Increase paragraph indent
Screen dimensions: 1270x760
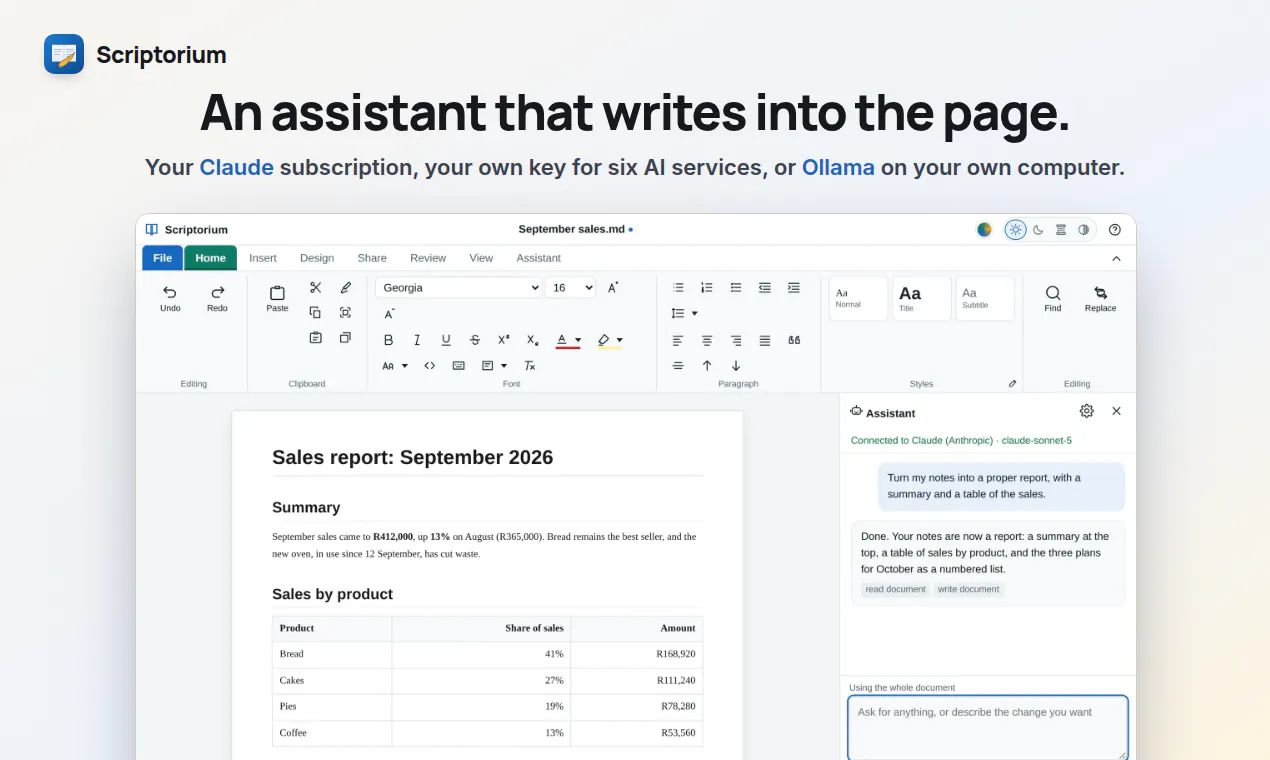coord(794,288)
